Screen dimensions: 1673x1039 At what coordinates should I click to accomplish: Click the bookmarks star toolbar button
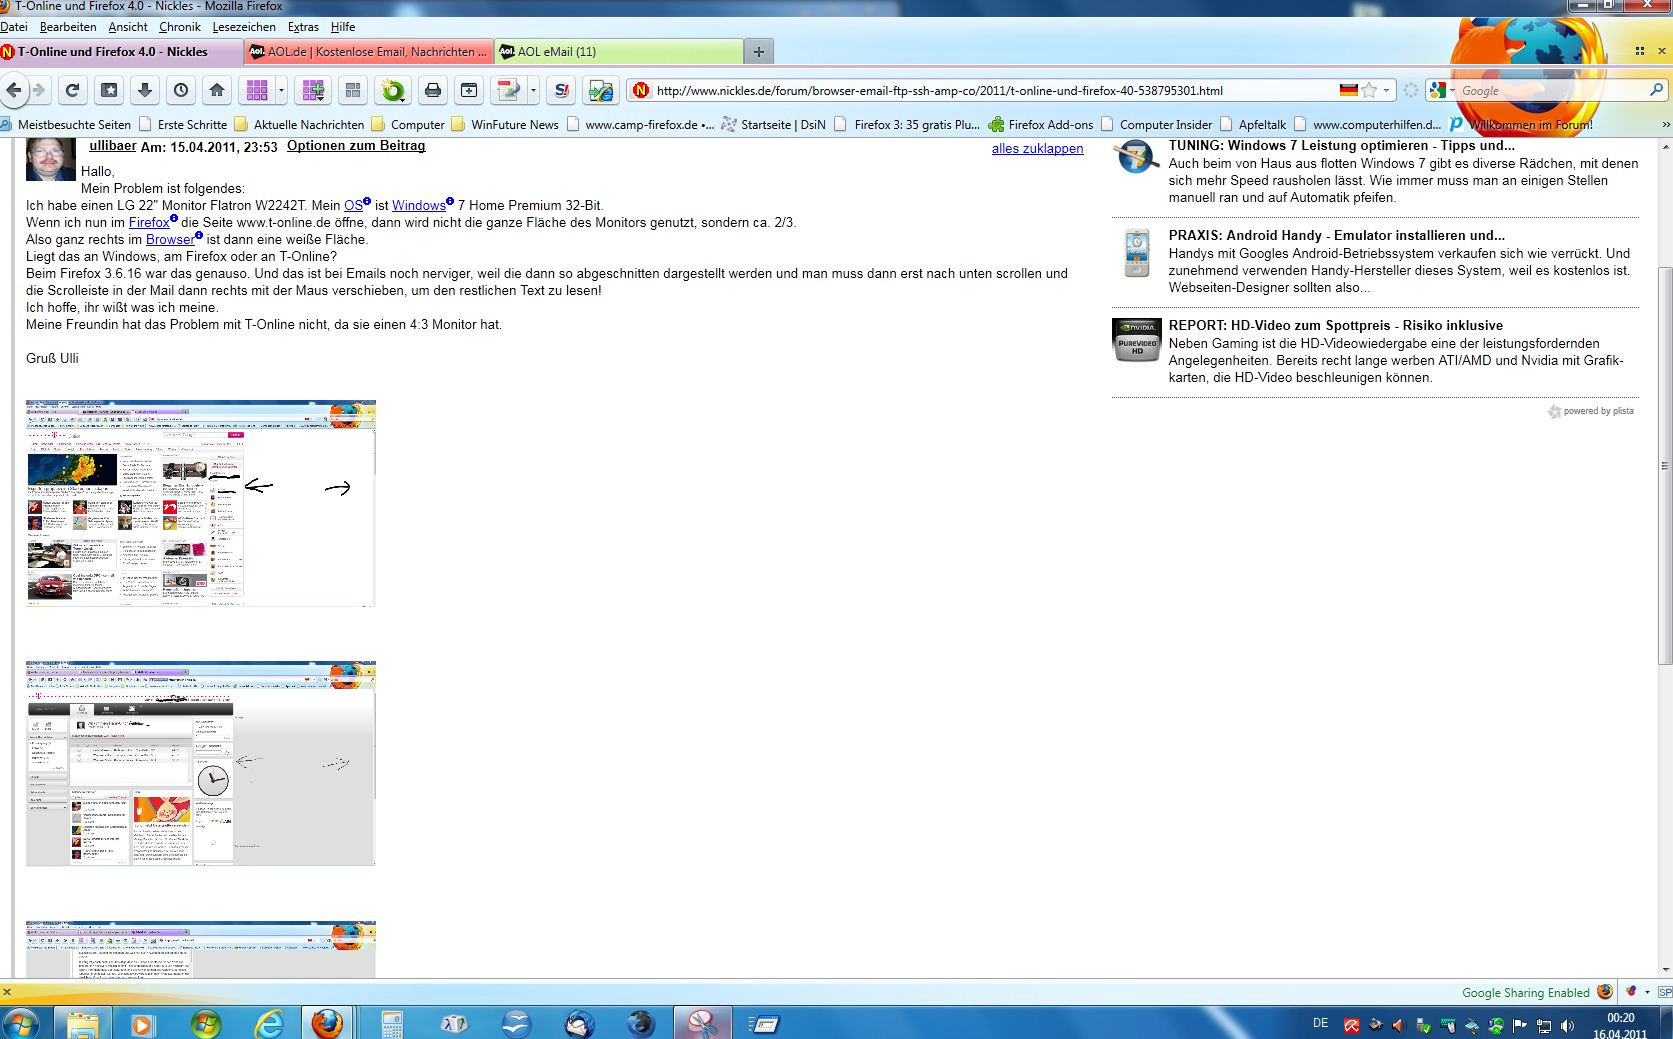click(109, 90)
